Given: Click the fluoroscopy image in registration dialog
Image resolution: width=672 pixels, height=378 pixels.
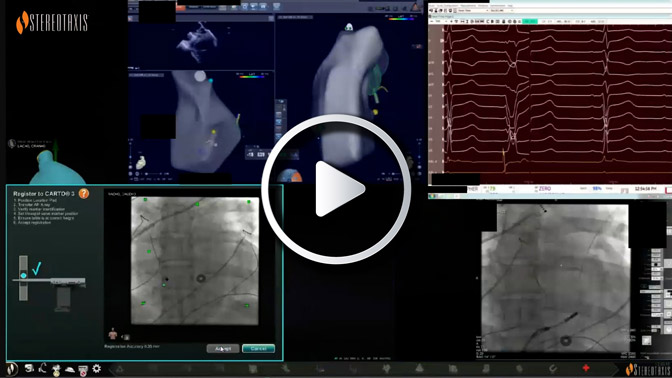Looking at the screenshot, I should tap(195, 261).
